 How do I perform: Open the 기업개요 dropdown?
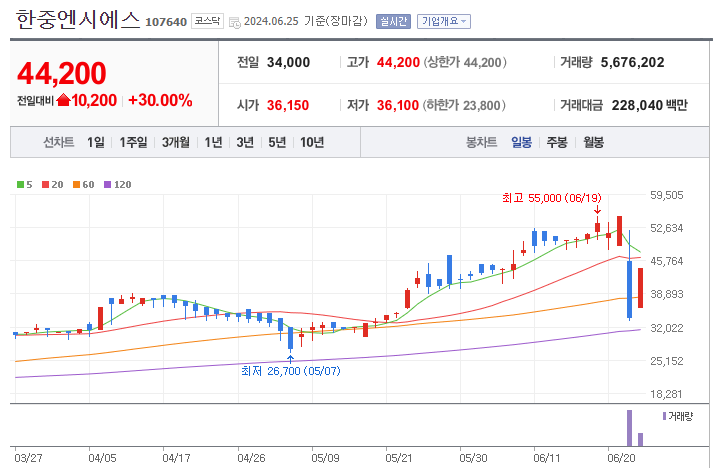(x=444, y=21)
